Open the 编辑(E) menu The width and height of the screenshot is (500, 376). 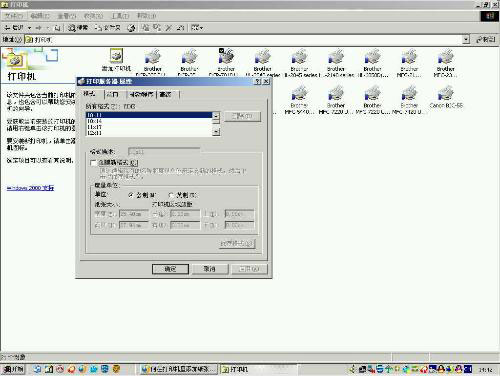(x=40, y=16)
